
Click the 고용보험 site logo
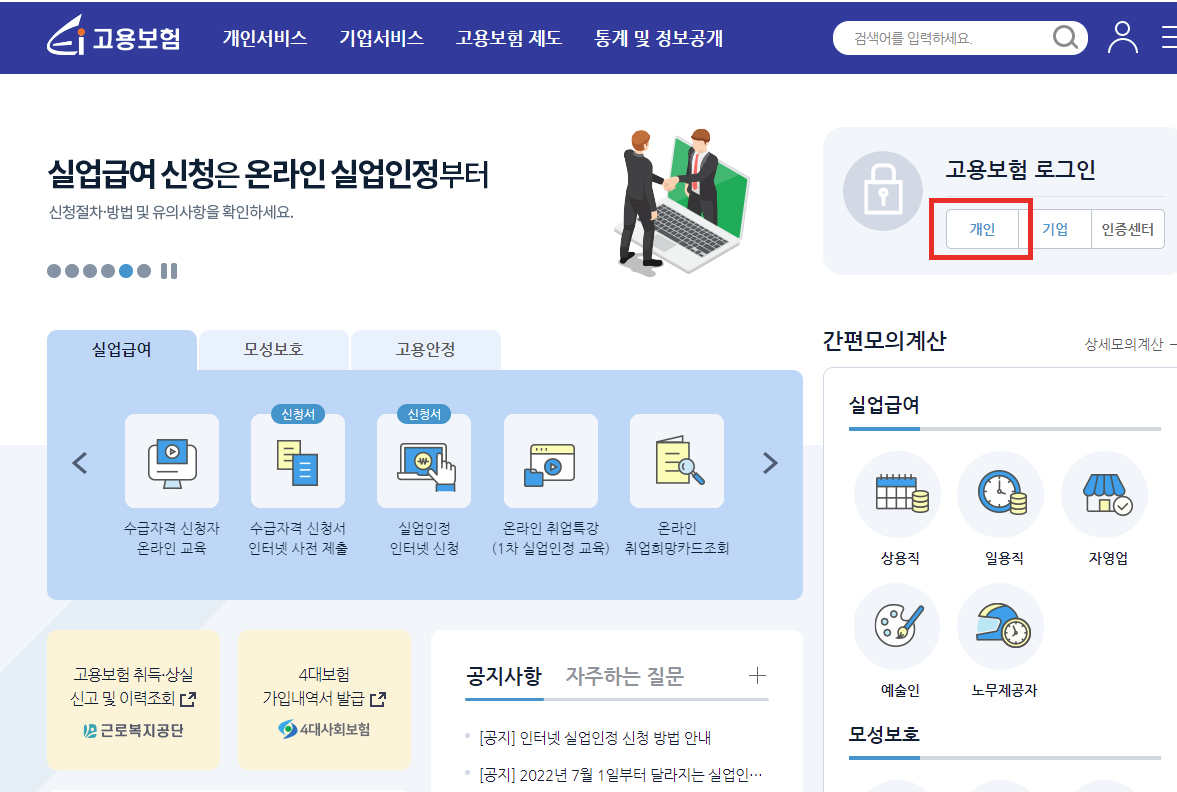coord(110,37)
